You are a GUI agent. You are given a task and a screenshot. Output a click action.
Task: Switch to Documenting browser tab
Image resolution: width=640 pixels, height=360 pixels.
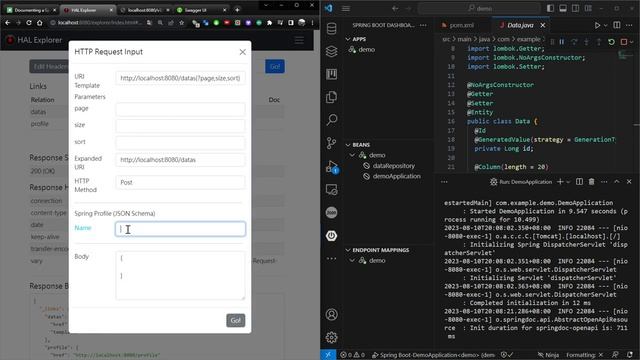coord(31,10)
